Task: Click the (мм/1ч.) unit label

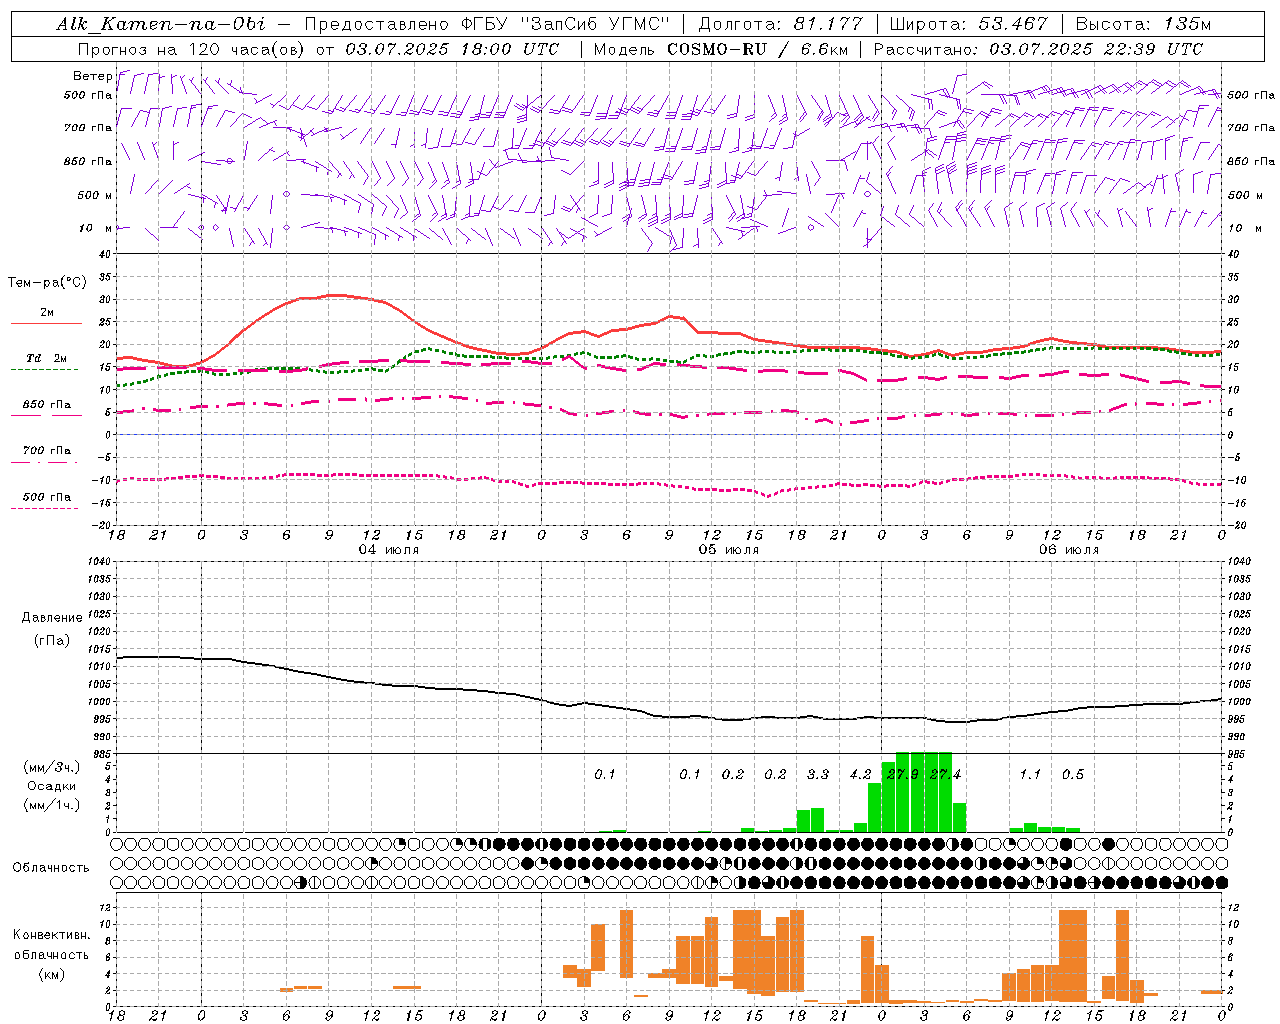Action: coord(52,805)
